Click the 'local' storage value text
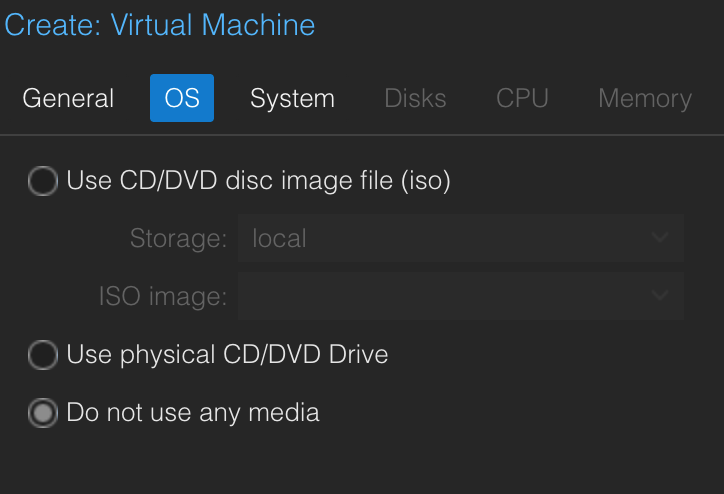This screenshot has height=494, width=724. [x=279, y=238]
